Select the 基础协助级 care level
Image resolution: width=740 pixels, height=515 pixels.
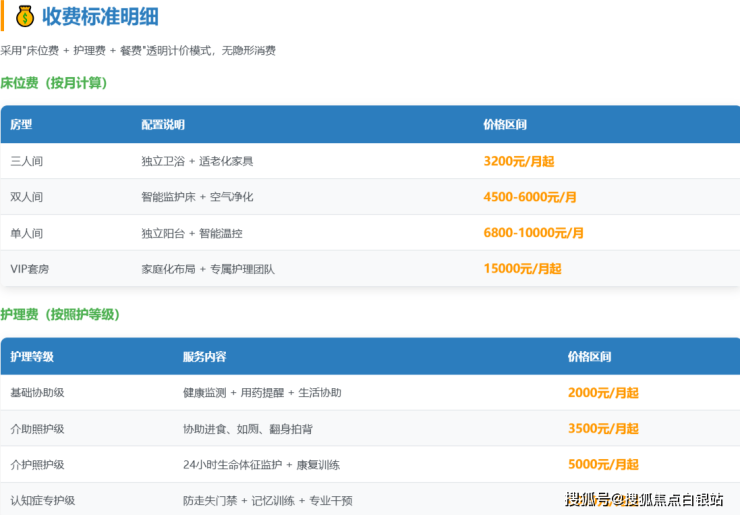pyautogui.click(x=37, y=393)
